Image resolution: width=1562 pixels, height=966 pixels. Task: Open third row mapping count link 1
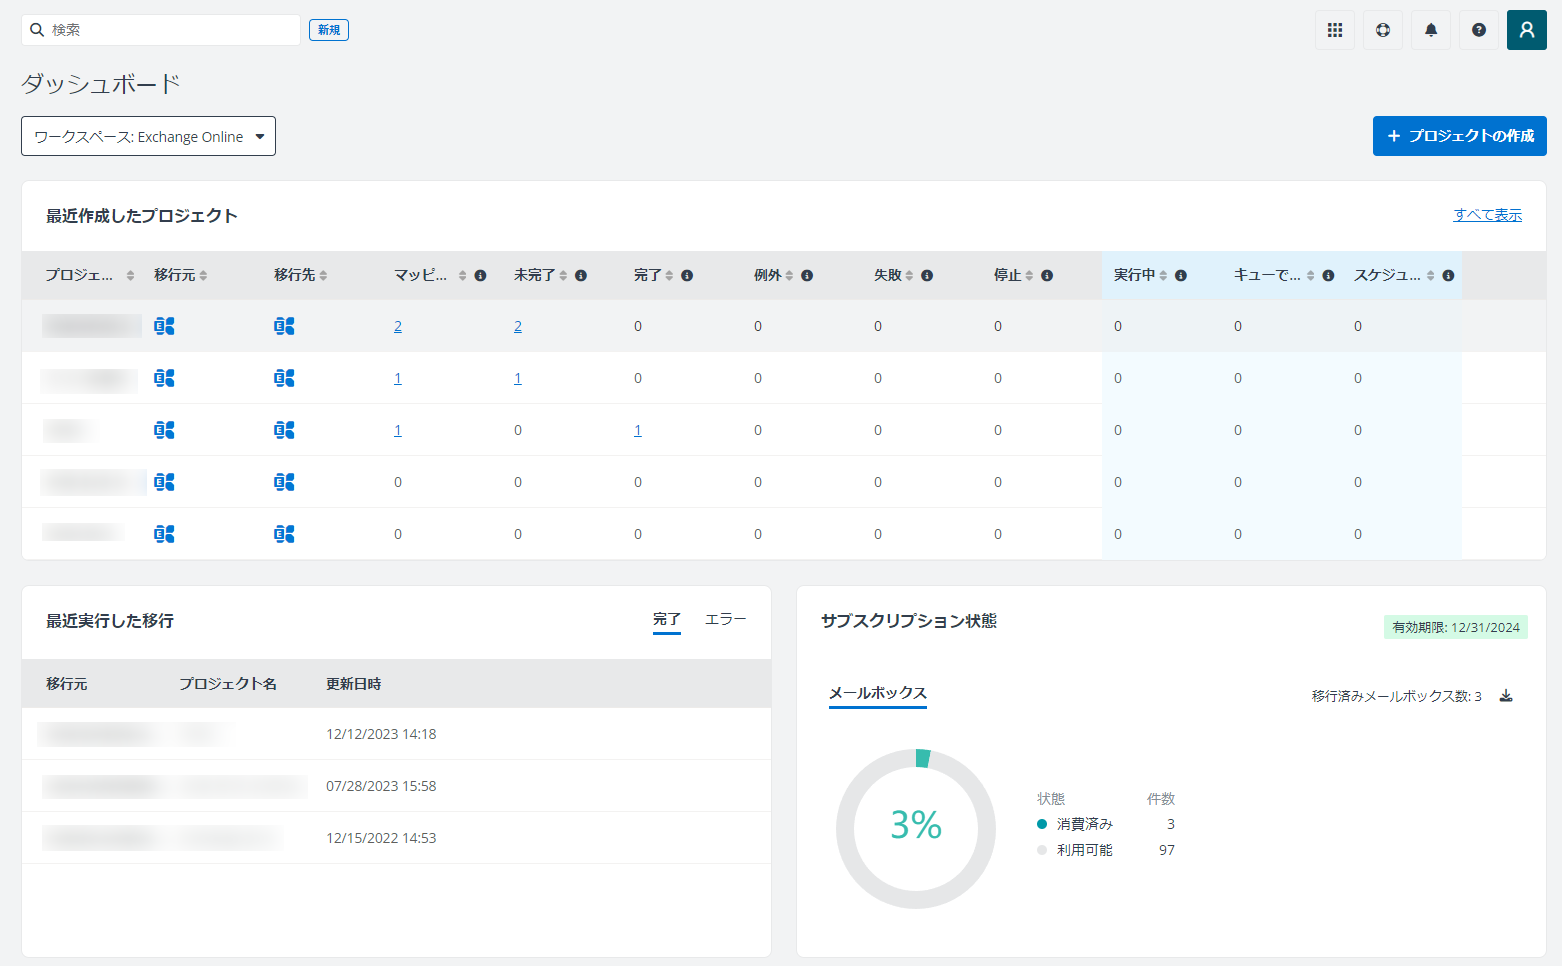[x=398, y=431]
